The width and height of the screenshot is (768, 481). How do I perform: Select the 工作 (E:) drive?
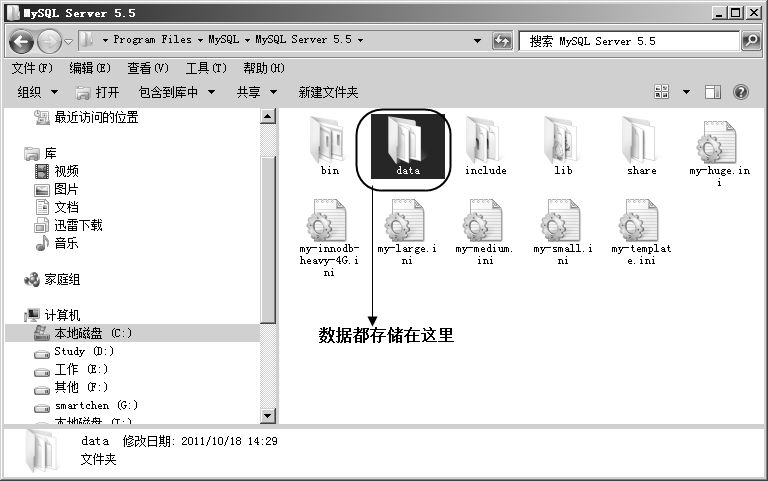pyautogui.click(x=71, y=369)
